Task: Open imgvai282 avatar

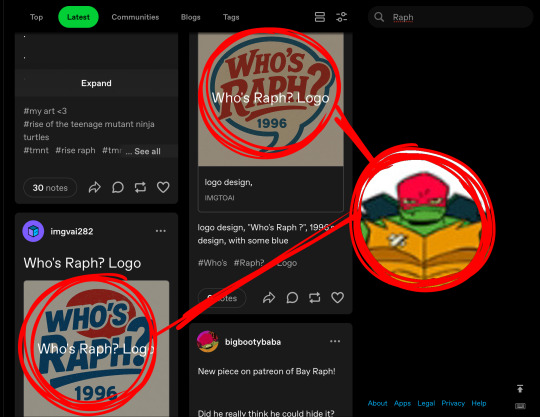Action: [33, 231]
